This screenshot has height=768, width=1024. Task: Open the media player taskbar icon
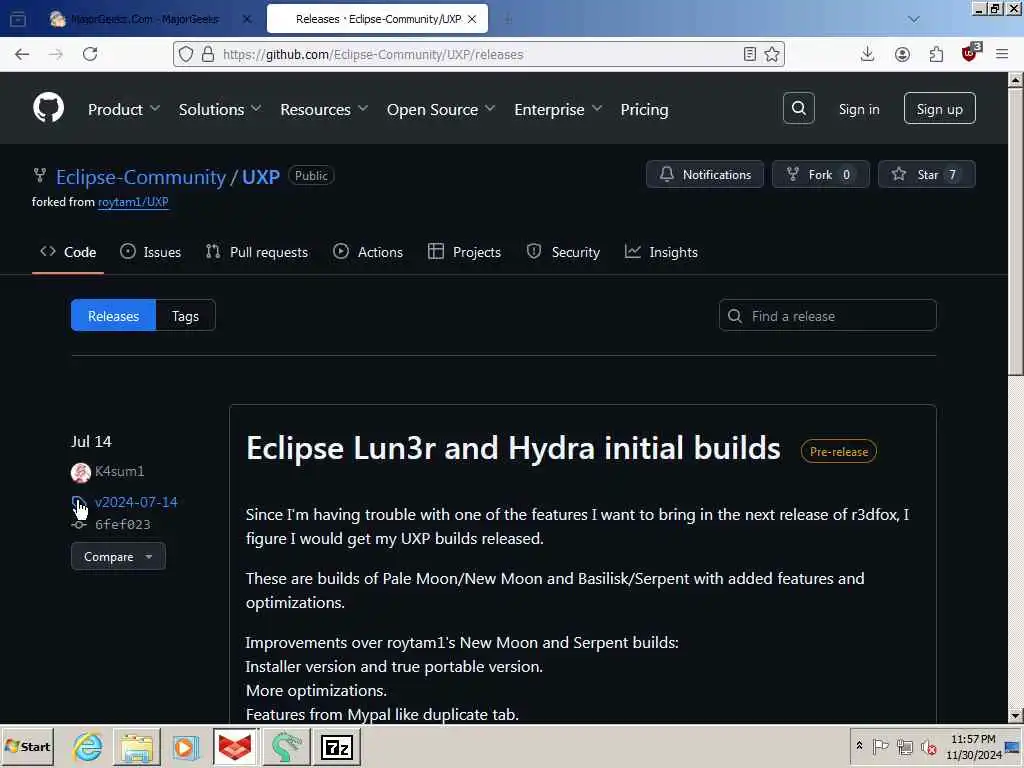coord(185,747)
